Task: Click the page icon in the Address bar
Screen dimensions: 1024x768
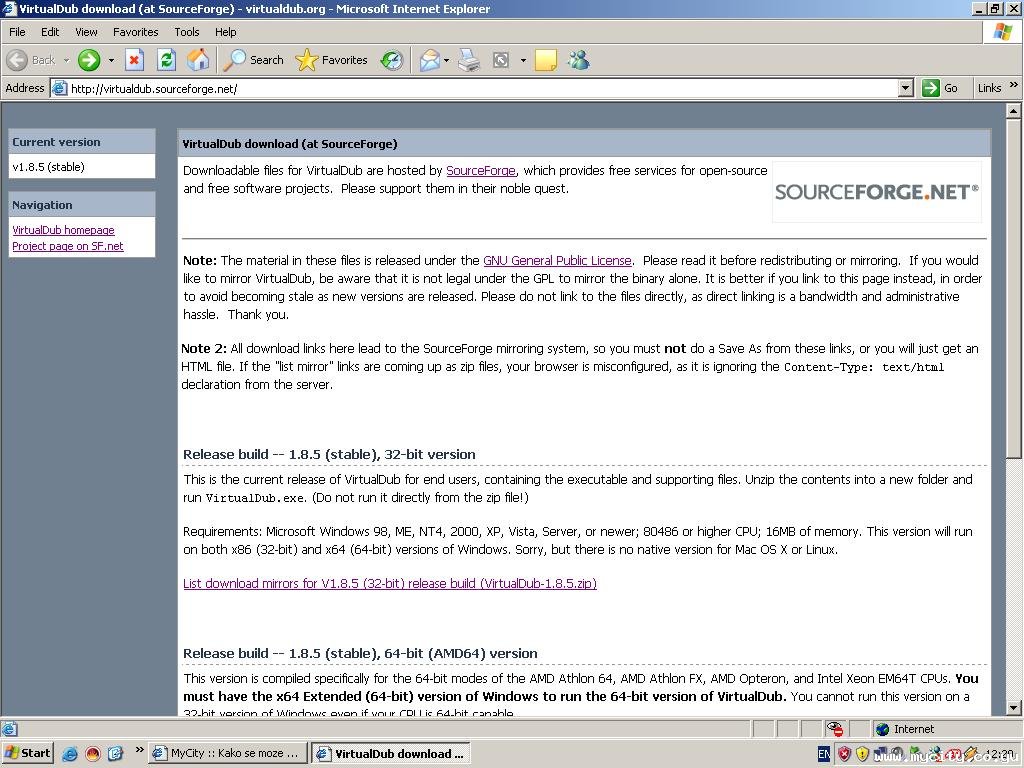Action: 59,88
